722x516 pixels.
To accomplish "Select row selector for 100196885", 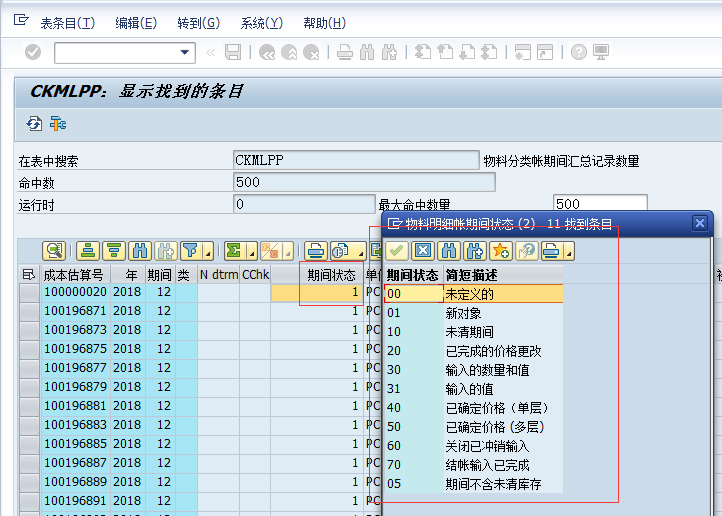I will (x=29, y=444).
